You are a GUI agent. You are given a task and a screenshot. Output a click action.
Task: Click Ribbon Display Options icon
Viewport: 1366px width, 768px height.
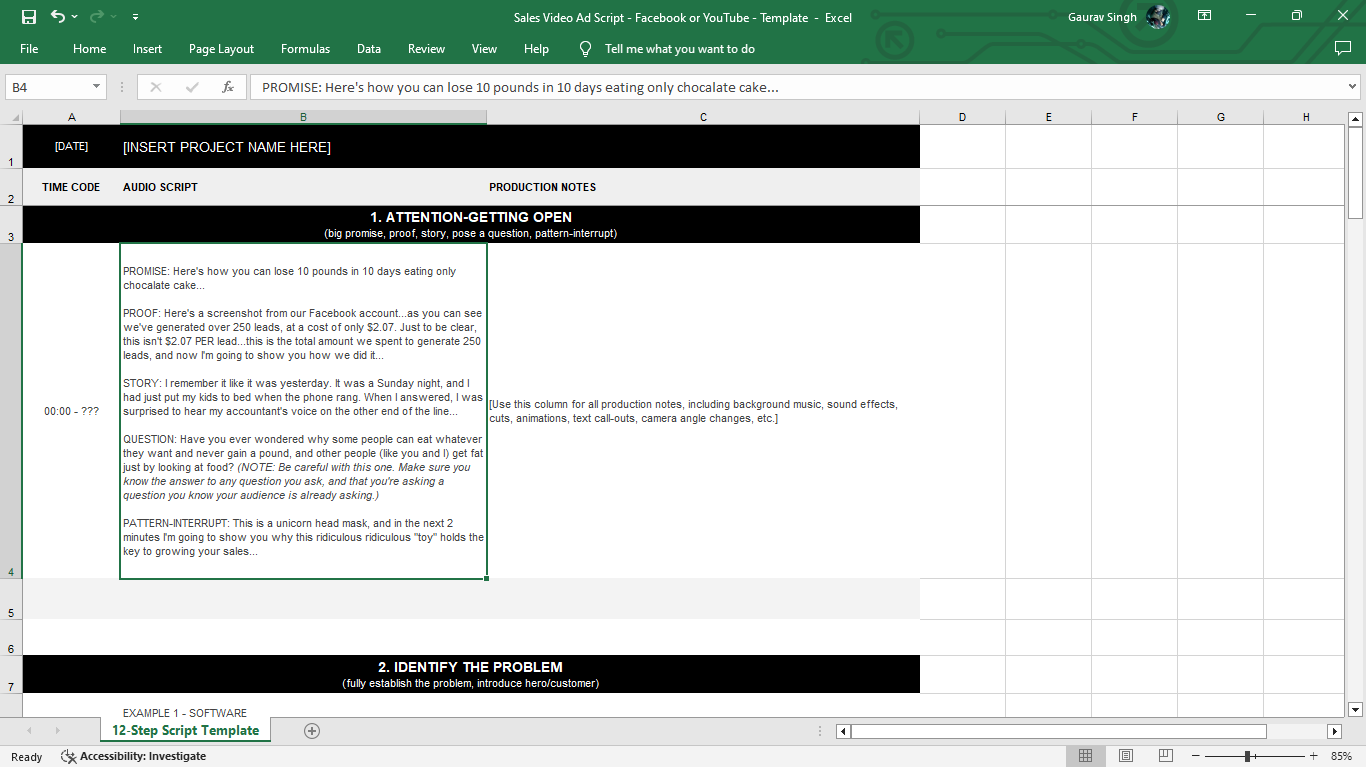tap(1205, 16)
